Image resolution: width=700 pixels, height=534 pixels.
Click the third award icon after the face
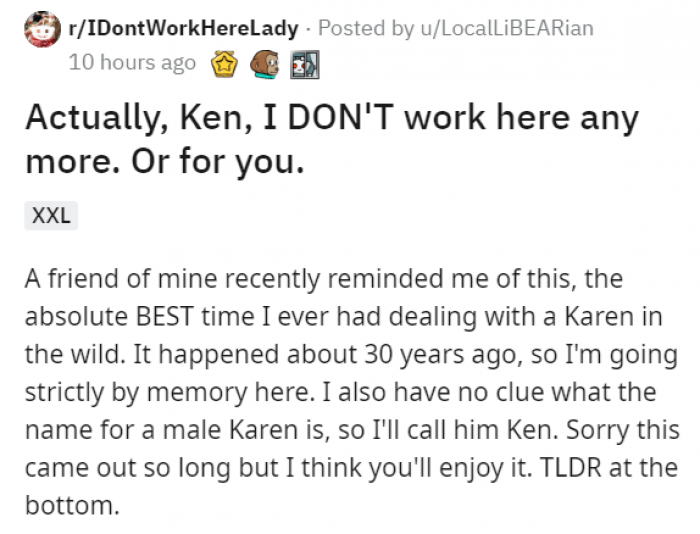tap(303, 63)
